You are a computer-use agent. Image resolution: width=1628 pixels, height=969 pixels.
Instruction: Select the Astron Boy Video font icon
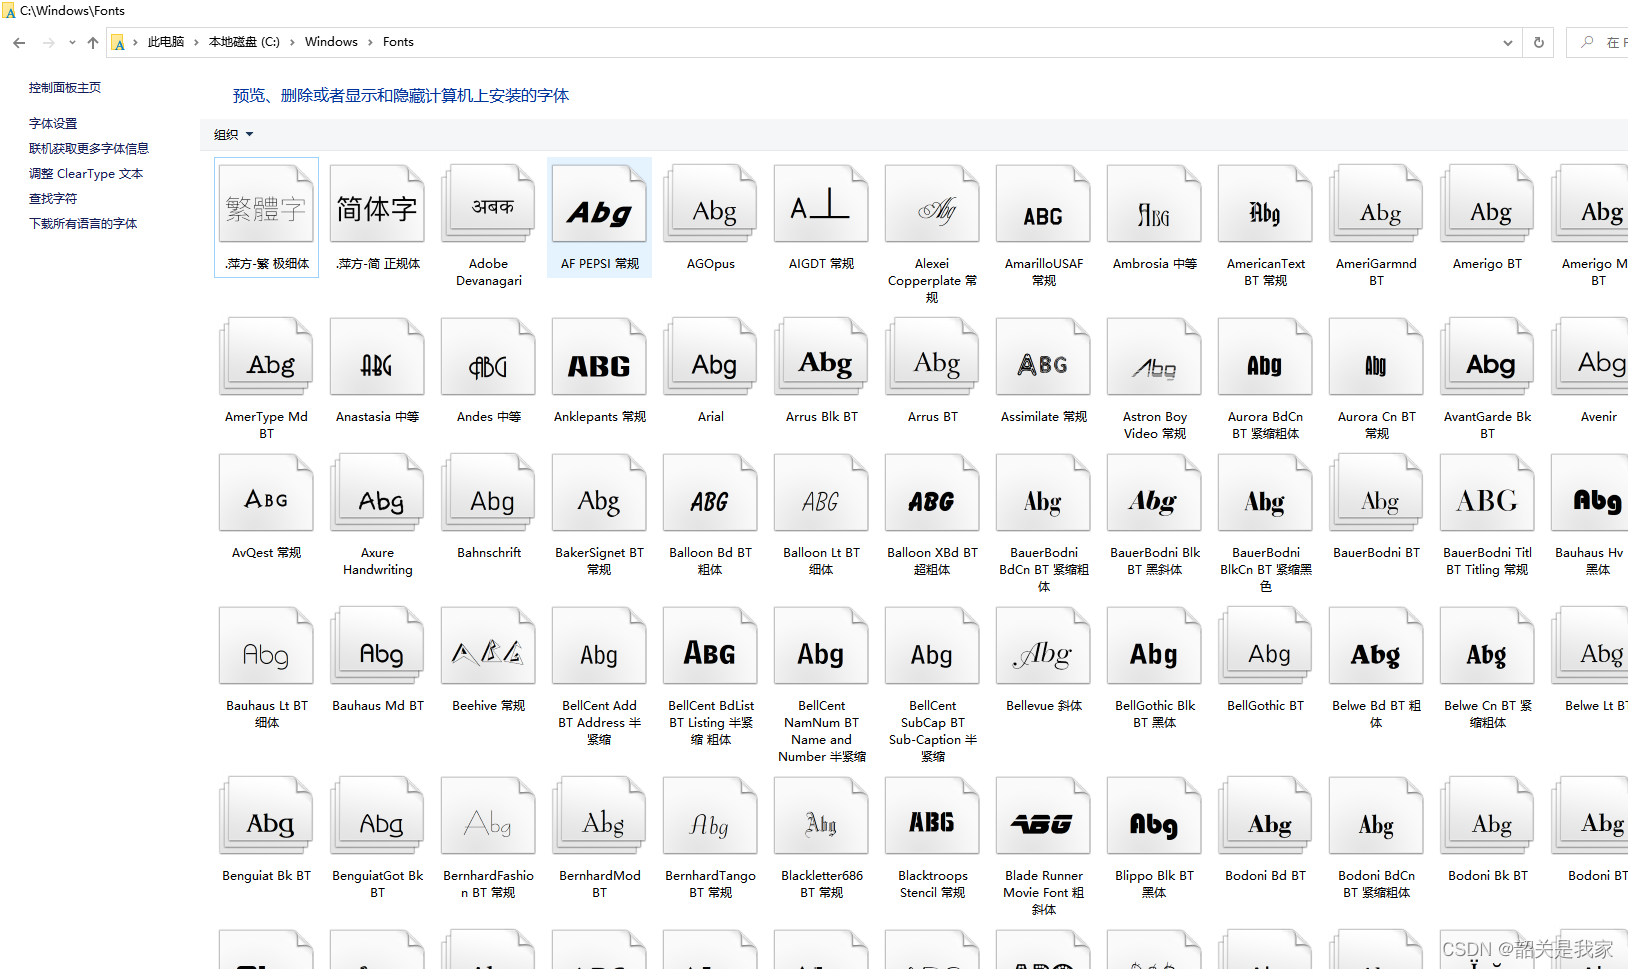coord(1154,357)
